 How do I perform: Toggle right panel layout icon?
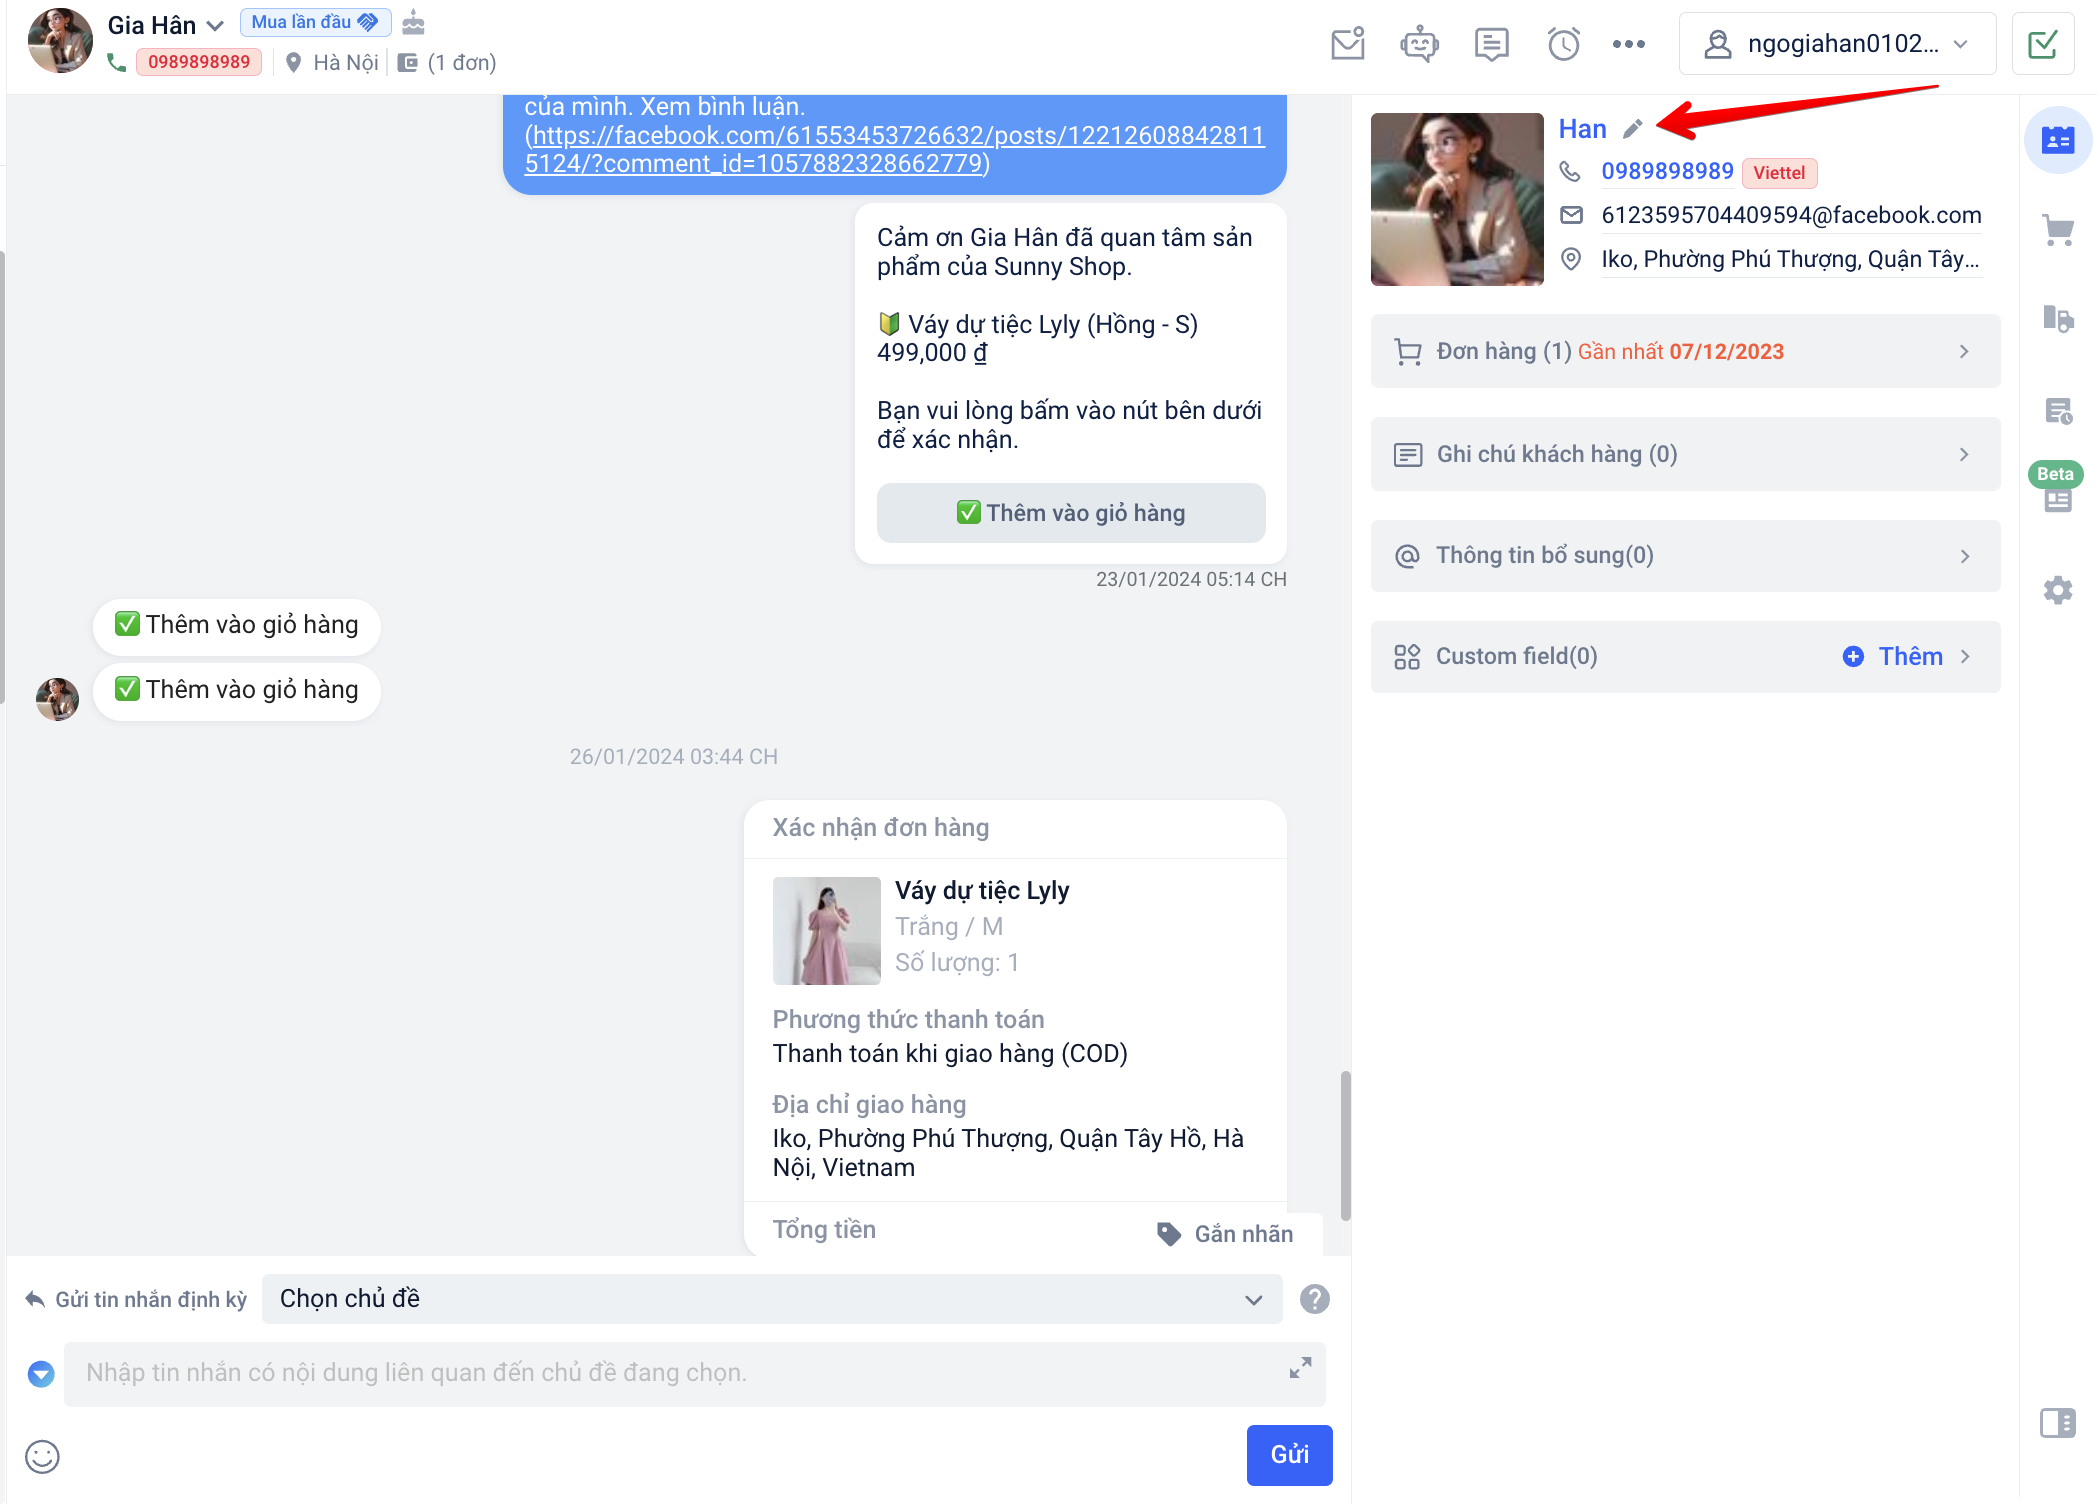pyautogui.click(x=2057, y=1422)
